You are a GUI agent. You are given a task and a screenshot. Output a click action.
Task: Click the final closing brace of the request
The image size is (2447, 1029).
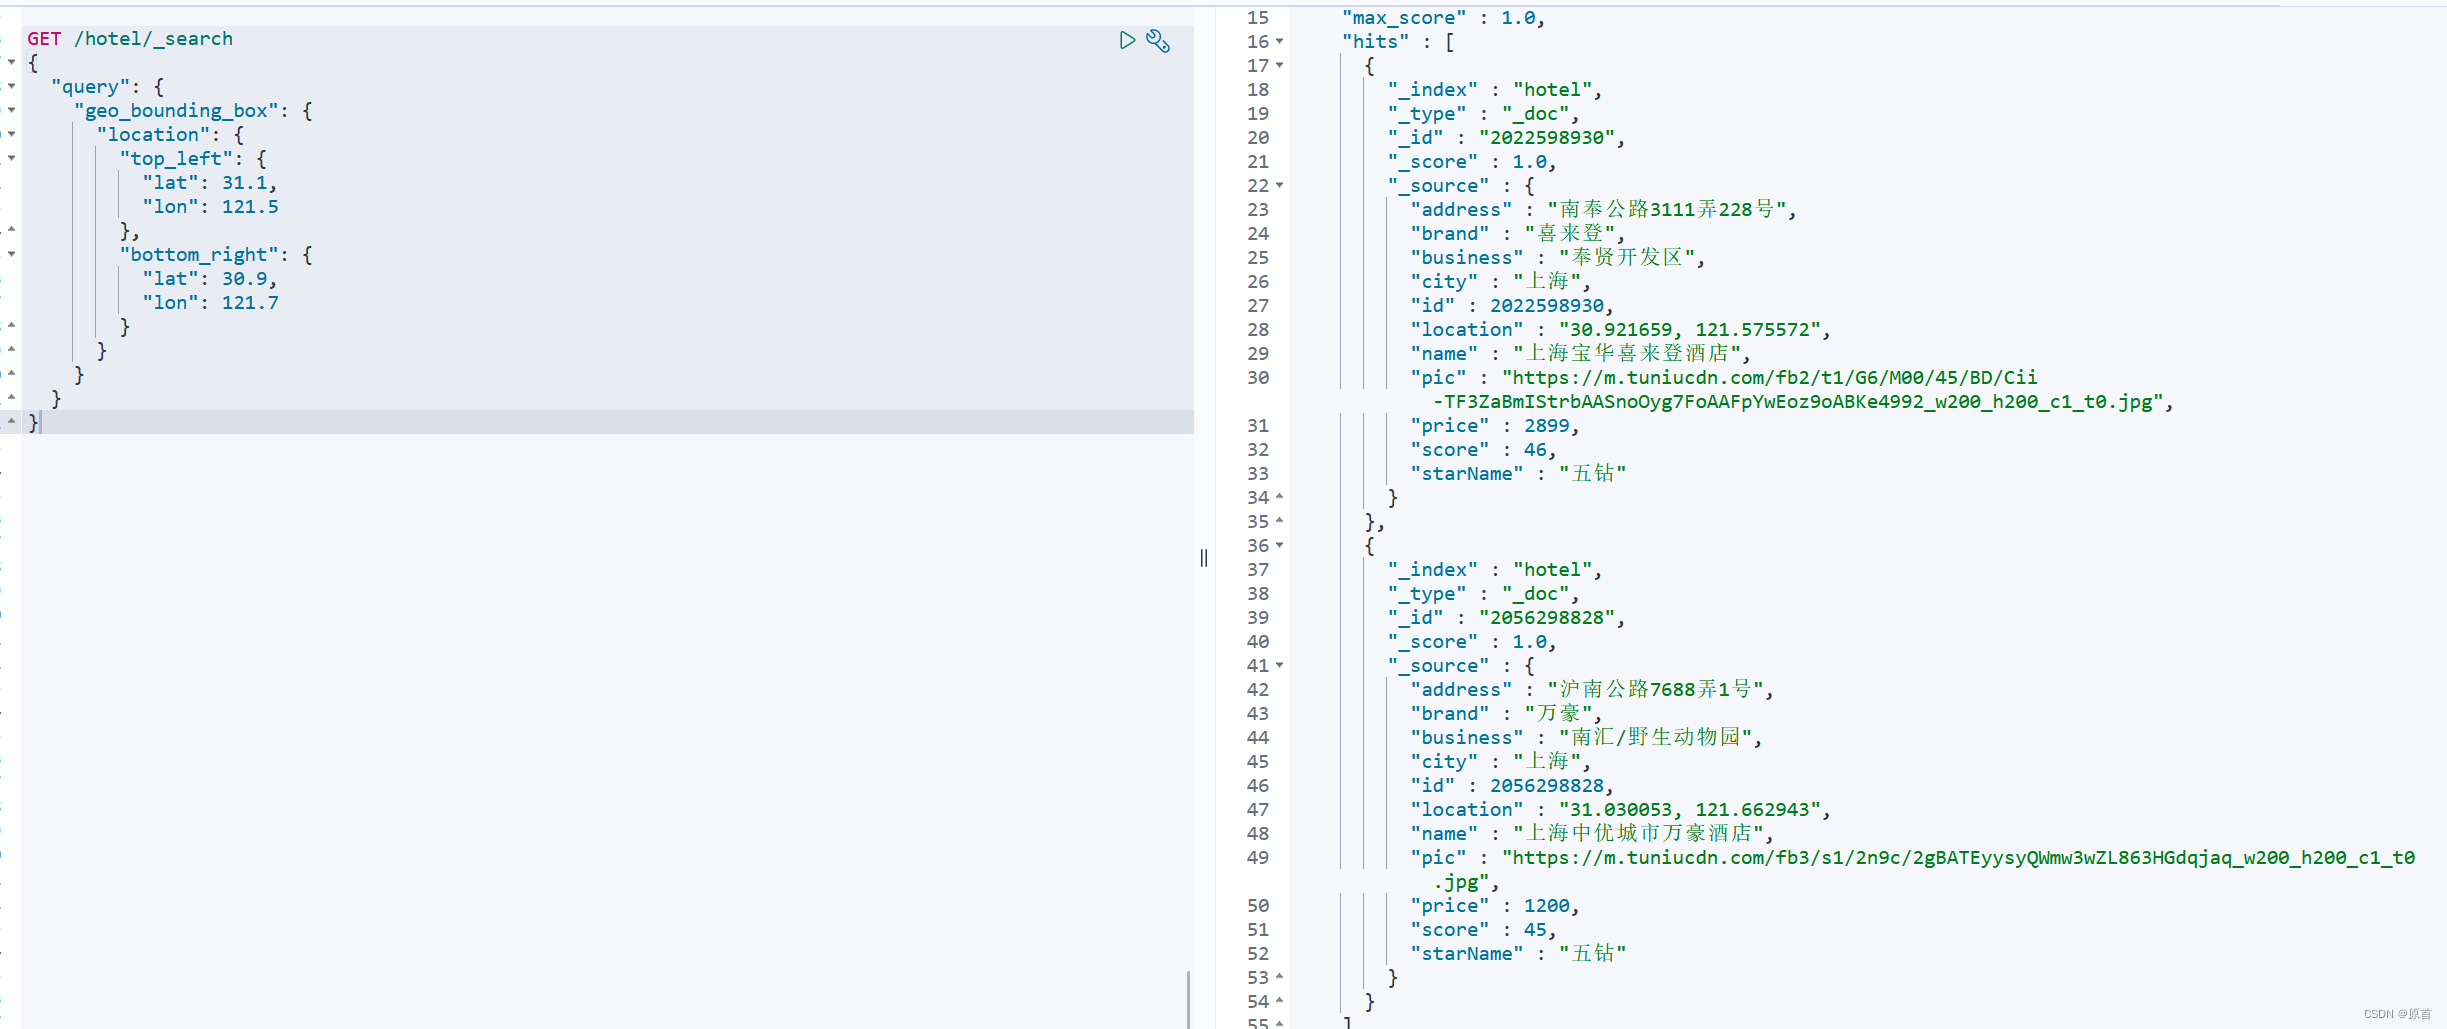pyautogui.click(x=33, y=423)
